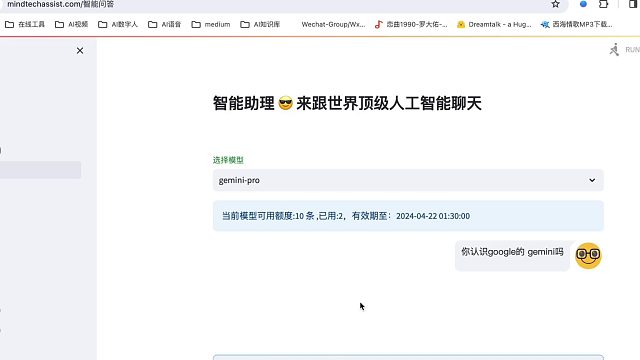
Task: Open the 恋曲1990 music bookmark
Action: (x=411, y=24)
